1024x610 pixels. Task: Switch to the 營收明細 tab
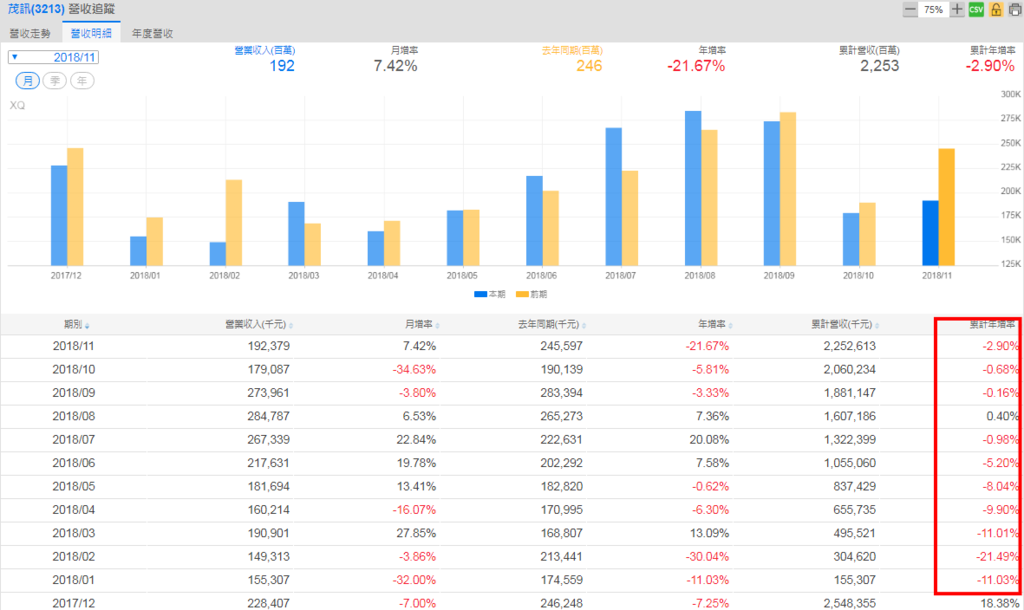(x=91, y=33)
